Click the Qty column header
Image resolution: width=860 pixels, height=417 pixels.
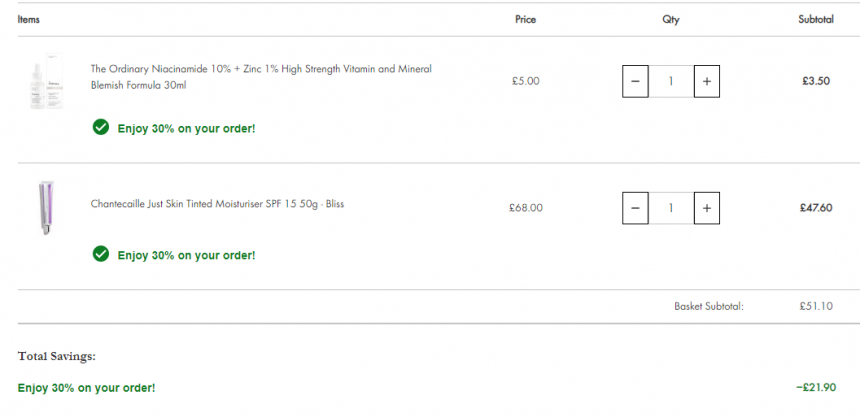[671, 19]
